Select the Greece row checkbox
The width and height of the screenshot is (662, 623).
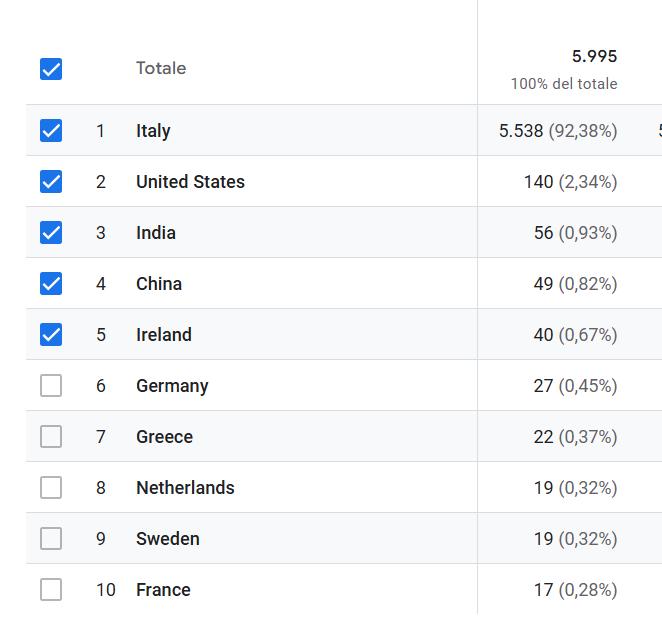(x=51, y=437)
